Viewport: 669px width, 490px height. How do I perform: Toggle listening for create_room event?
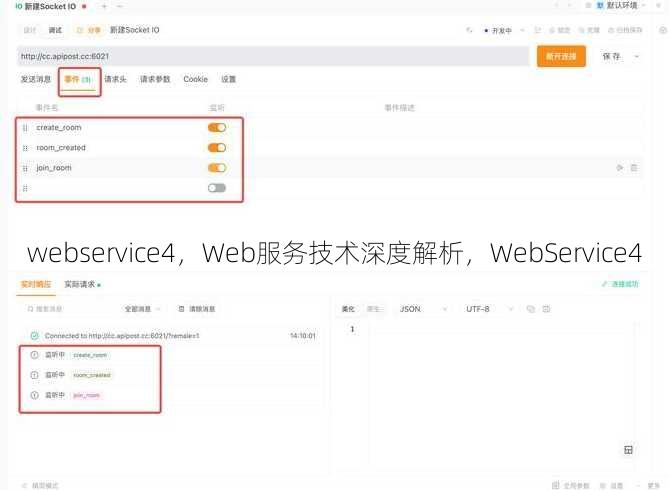point(217,127)
